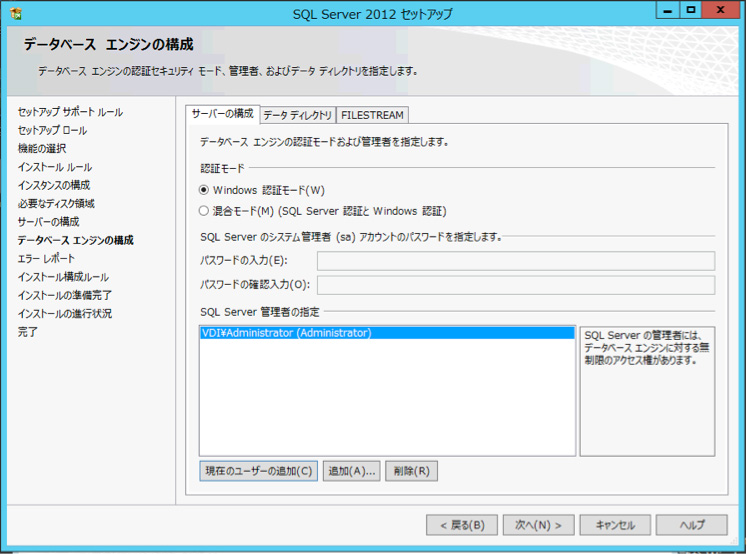This screenshot has width=747, height=554.
Task: Select VDI¥Administrator (Administrator) in the list
Action: pos(387,333)
